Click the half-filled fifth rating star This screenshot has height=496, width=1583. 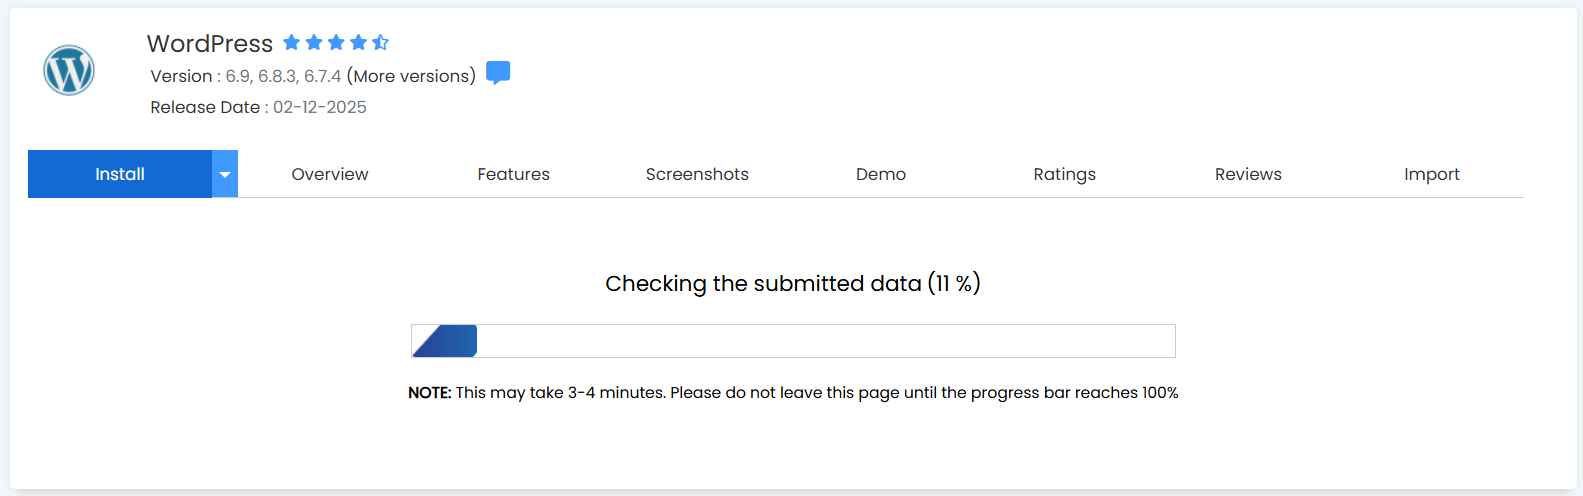(x=381, y=42)
